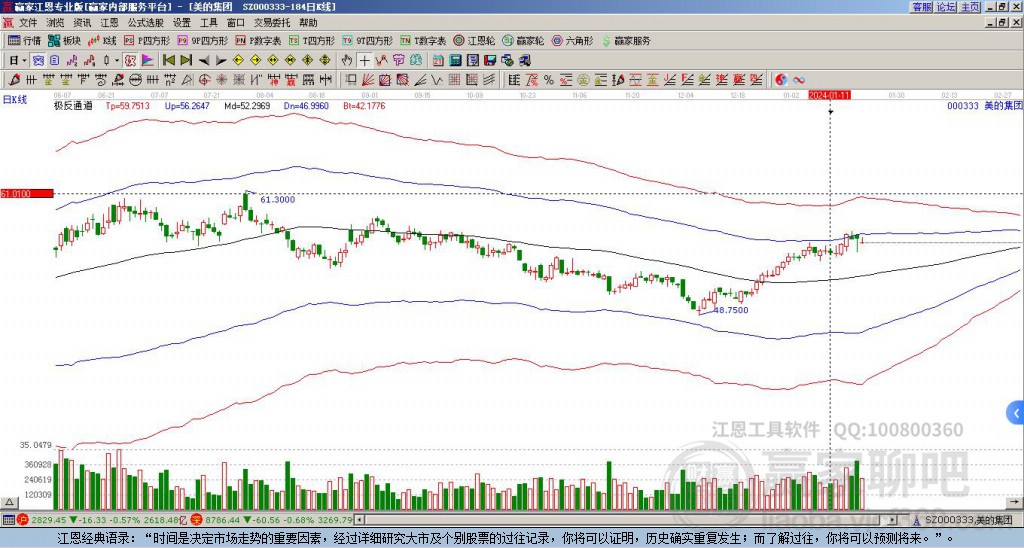Click the 61.0100 red price label
The image size is (1024, 548).
(26, 194)
